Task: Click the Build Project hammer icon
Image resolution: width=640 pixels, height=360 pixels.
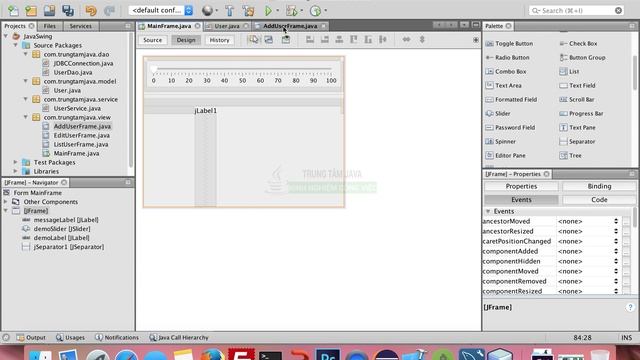Action: 229,11
